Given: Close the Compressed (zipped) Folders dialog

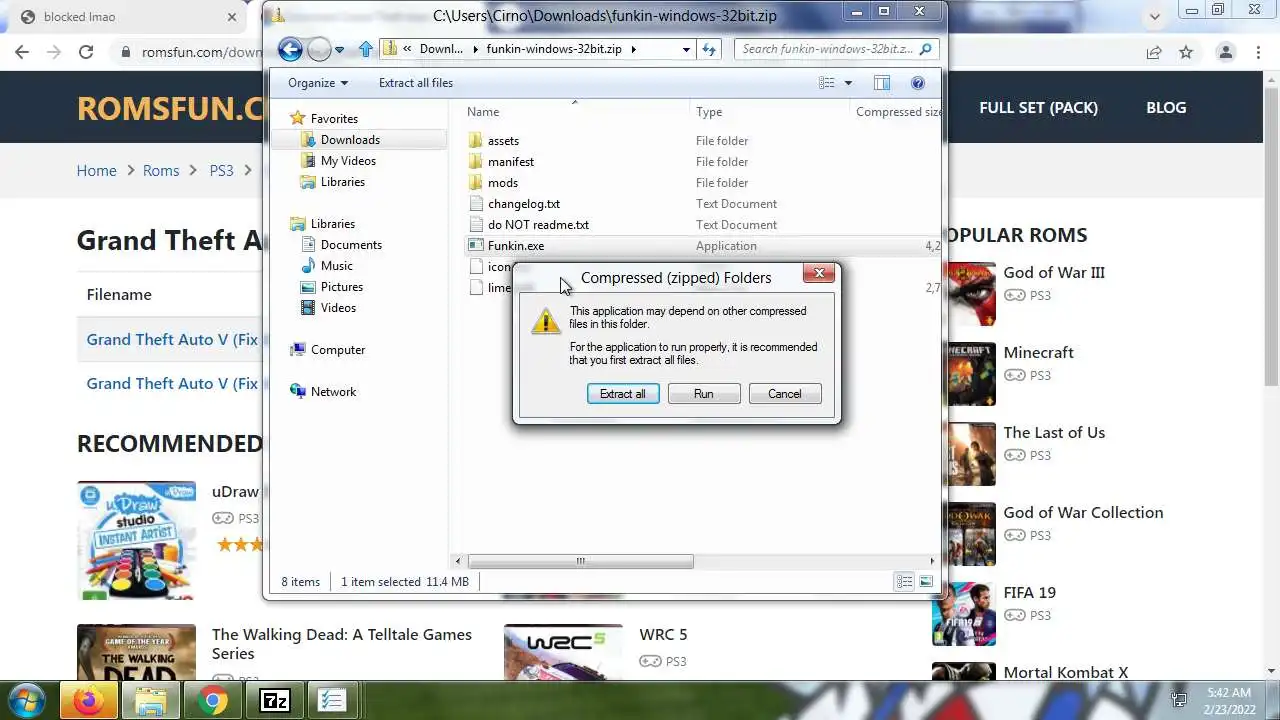Looking at the screenshot, I should (x=819, y=273).
